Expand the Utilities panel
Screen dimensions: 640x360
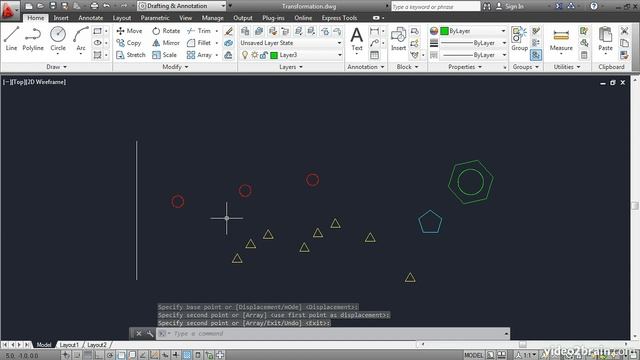[567, 67]
